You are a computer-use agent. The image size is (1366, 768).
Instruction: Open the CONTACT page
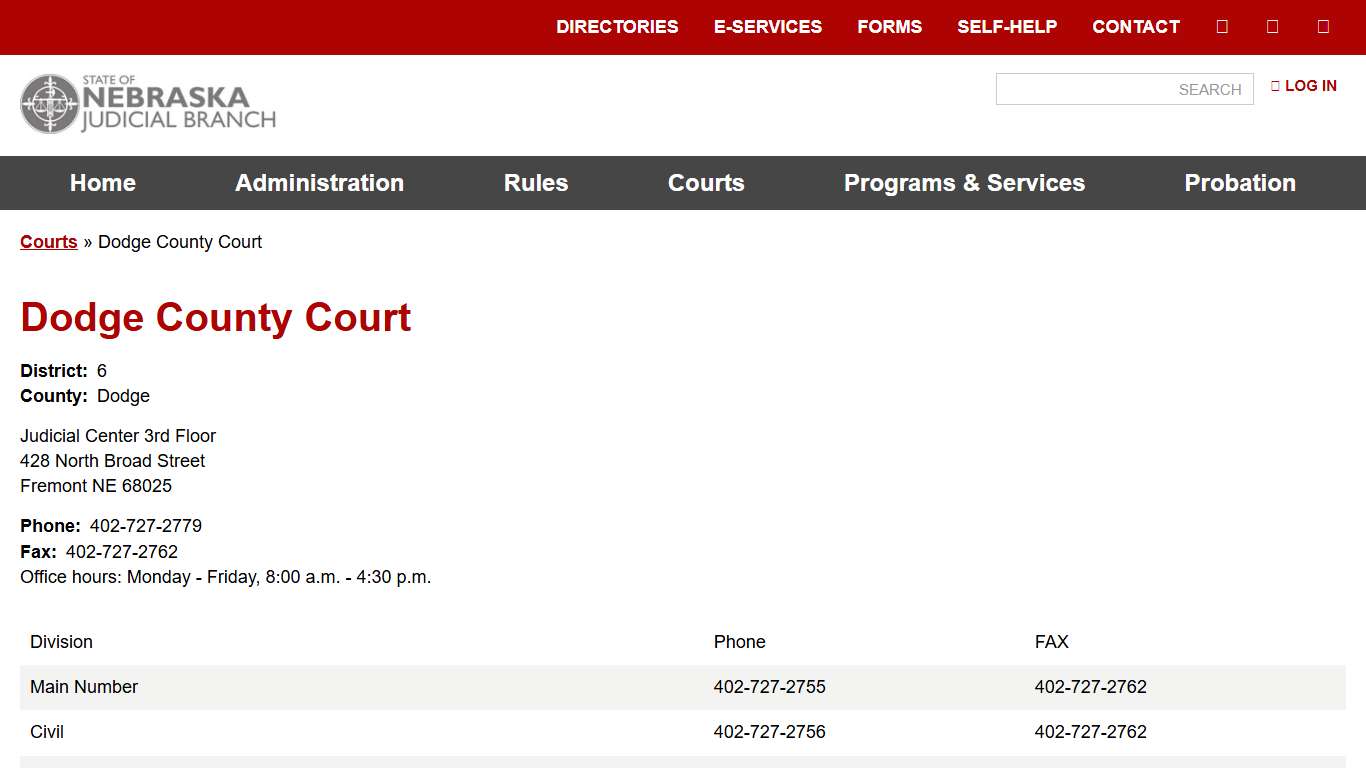click(1135, 26)
